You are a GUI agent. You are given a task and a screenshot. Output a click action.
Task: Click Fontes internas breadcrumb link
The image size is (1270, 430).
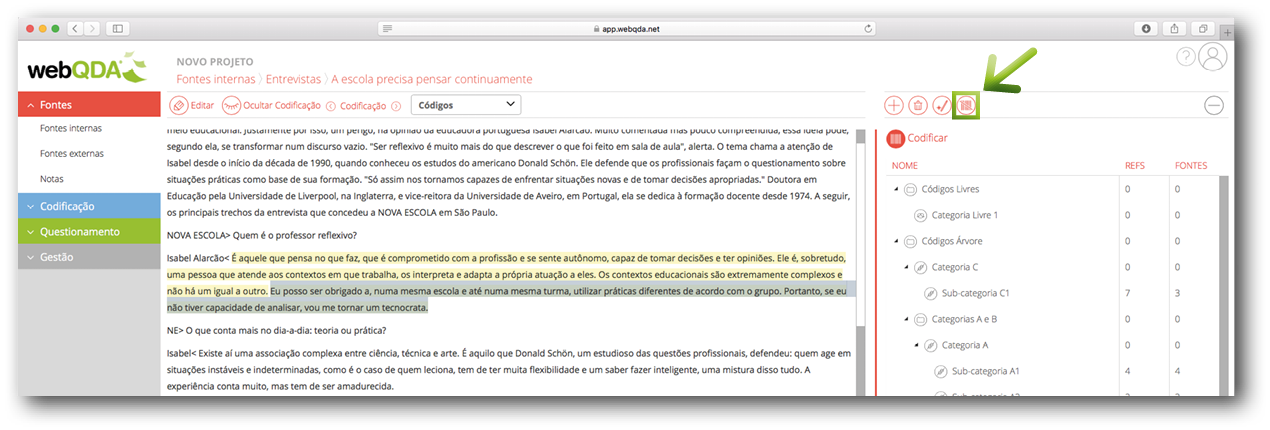pyautogui.click(x=215, y=78)
